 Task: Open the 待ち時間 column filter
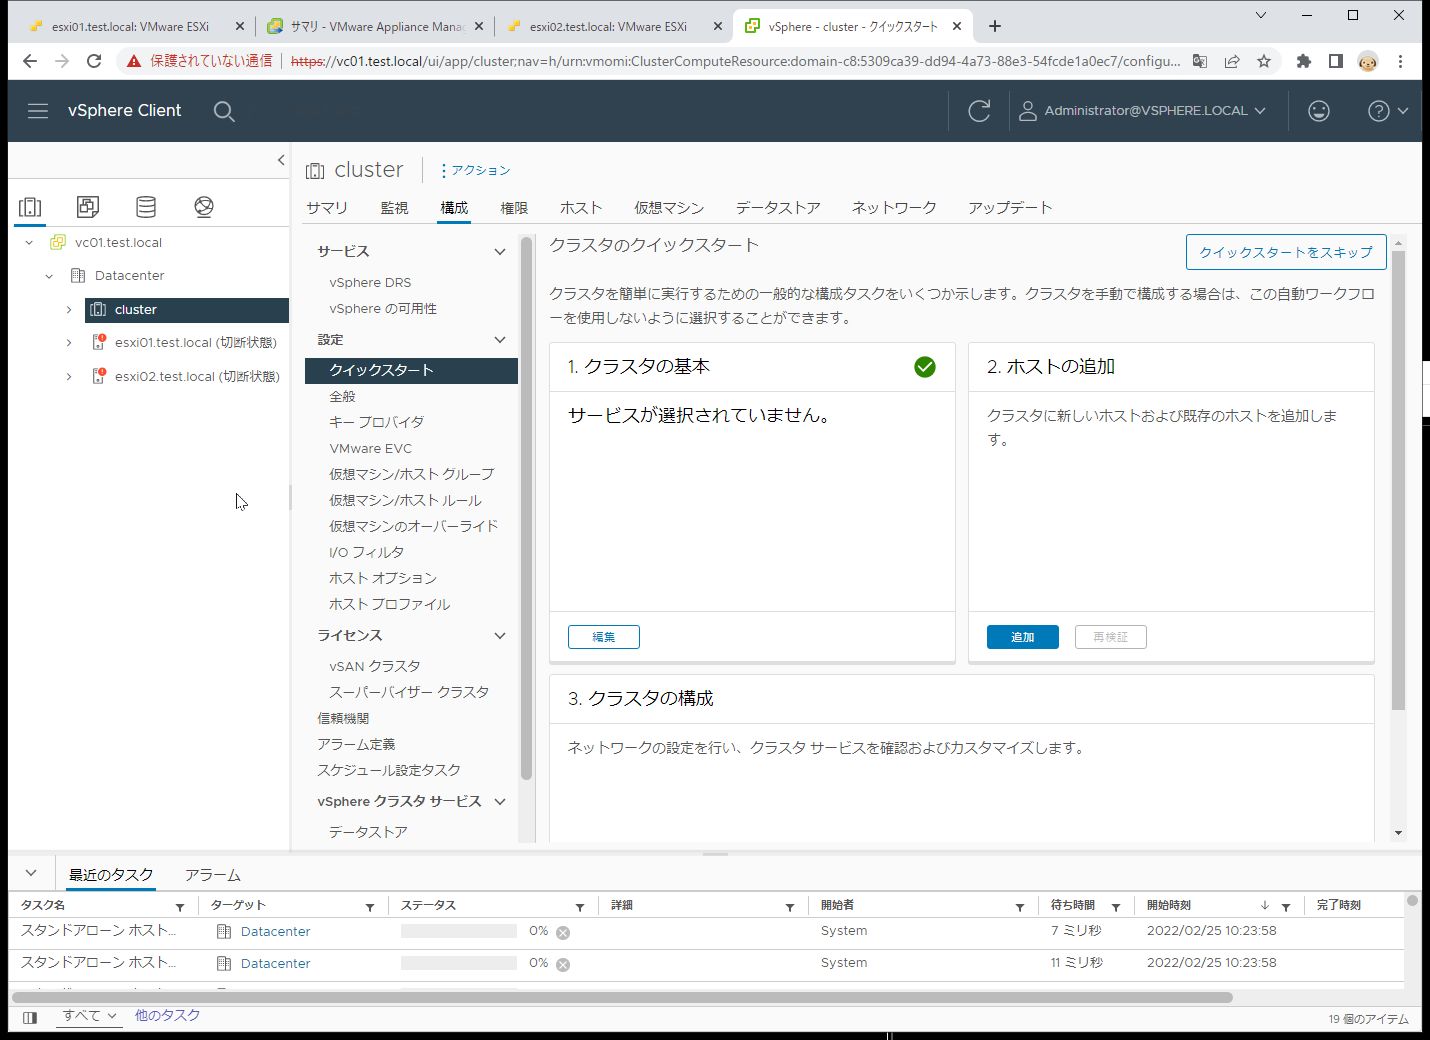tap(1116, 907)
